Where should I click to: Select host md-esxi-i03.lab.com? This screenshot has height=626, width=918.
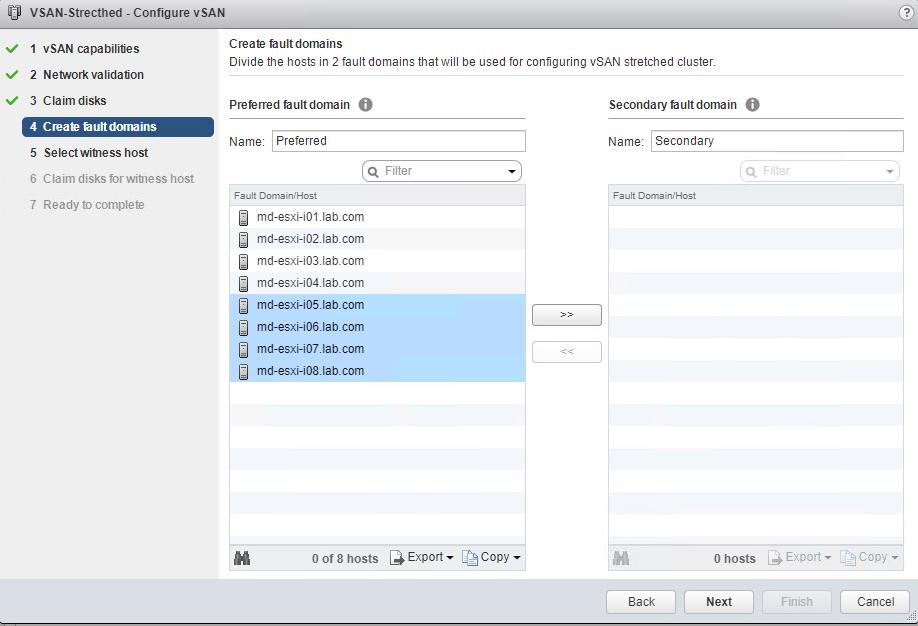pyautogui.click(x=377, y=261)
